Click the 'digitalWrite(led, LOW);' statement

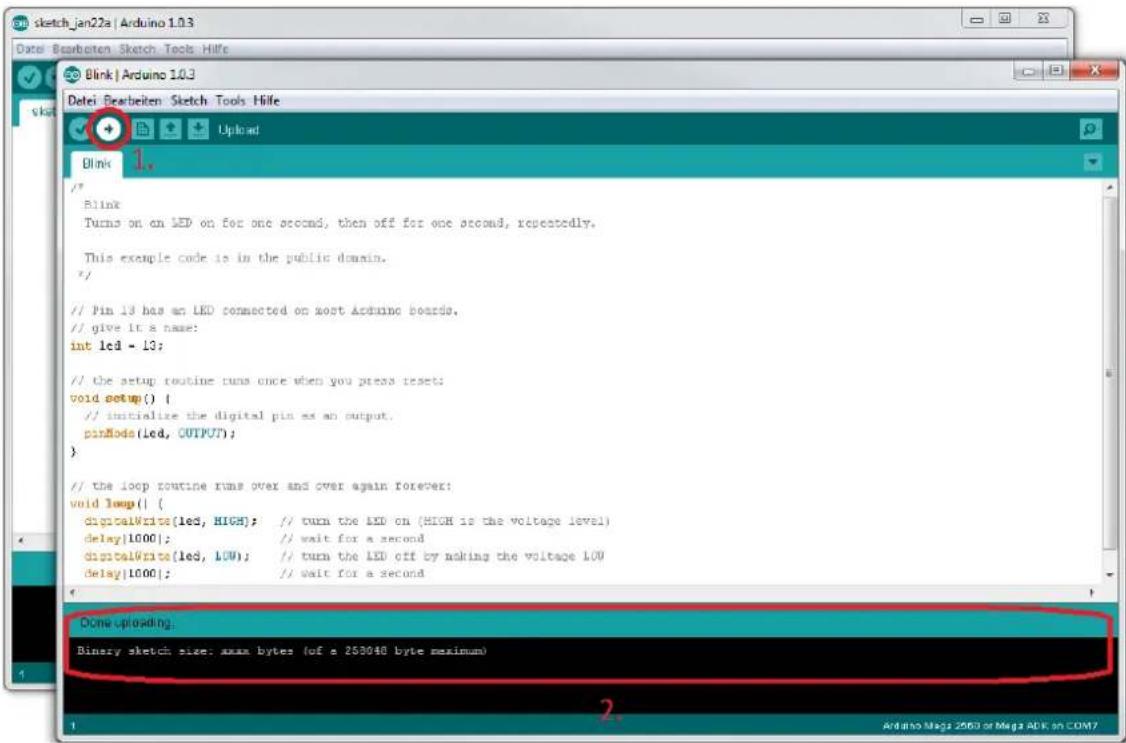[x=167, y=556]
